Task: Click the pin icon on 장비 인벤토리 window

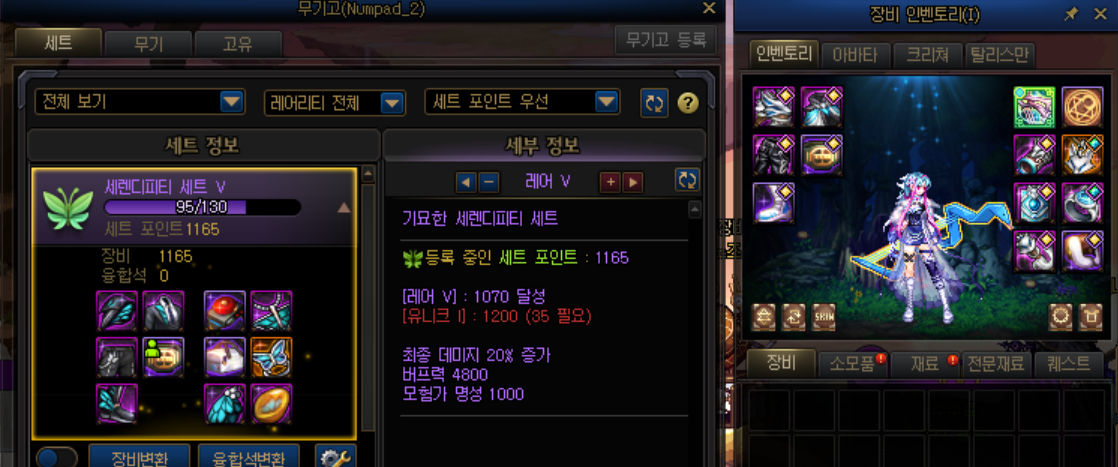Action: click(1071, 14)
